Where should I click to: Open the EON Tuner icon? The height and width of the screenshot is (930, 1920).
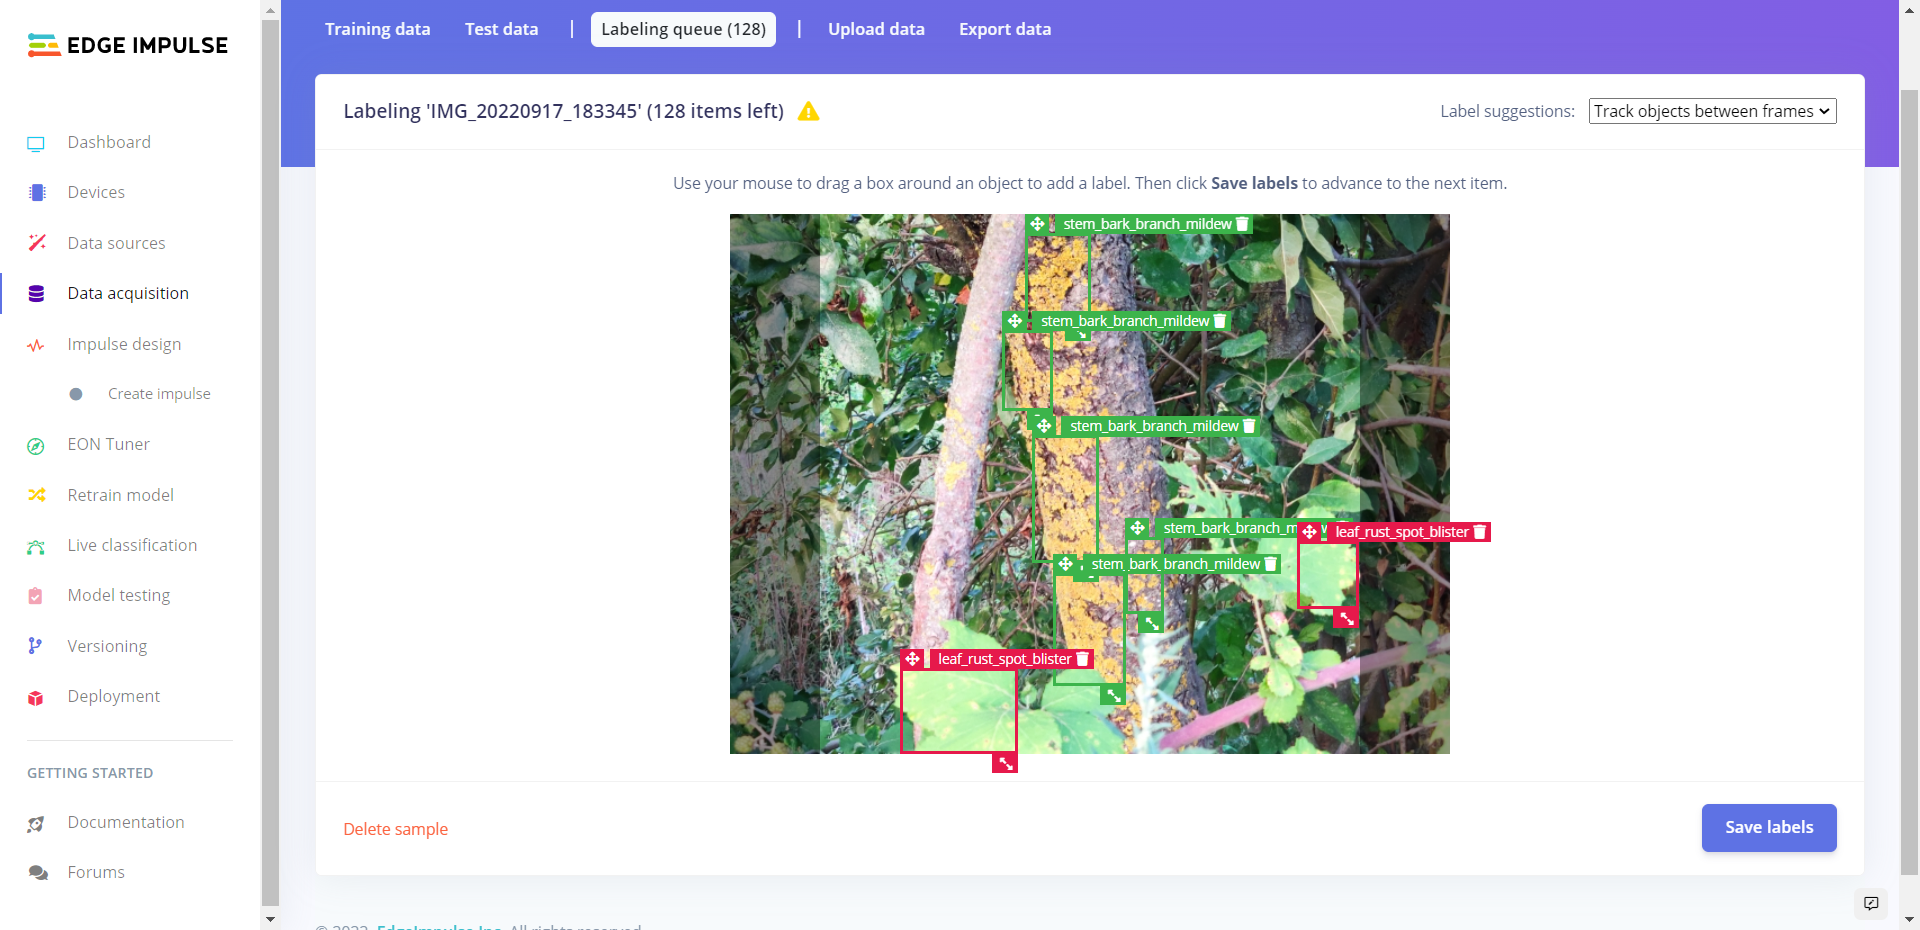[x=36, y=446]
